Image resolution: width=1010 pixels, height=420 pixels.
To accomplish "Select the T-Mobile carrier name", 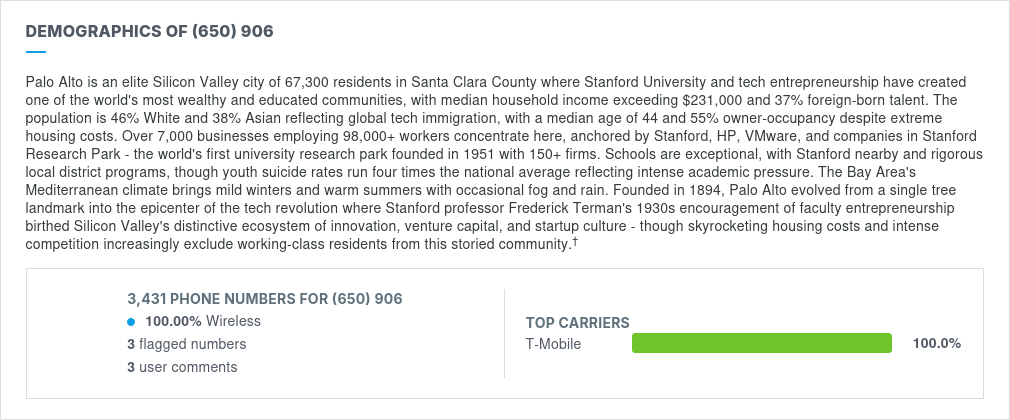I will 553,344.
